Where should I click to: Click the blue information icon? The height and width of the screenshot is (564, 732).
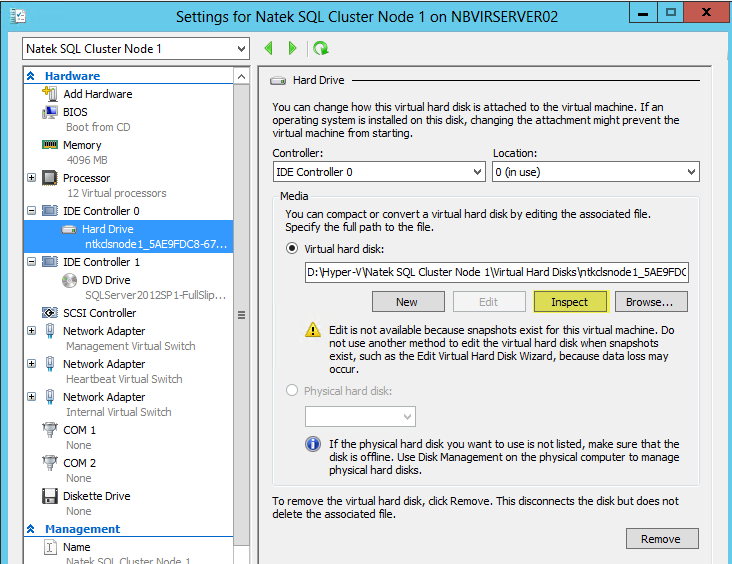[313, 444]
